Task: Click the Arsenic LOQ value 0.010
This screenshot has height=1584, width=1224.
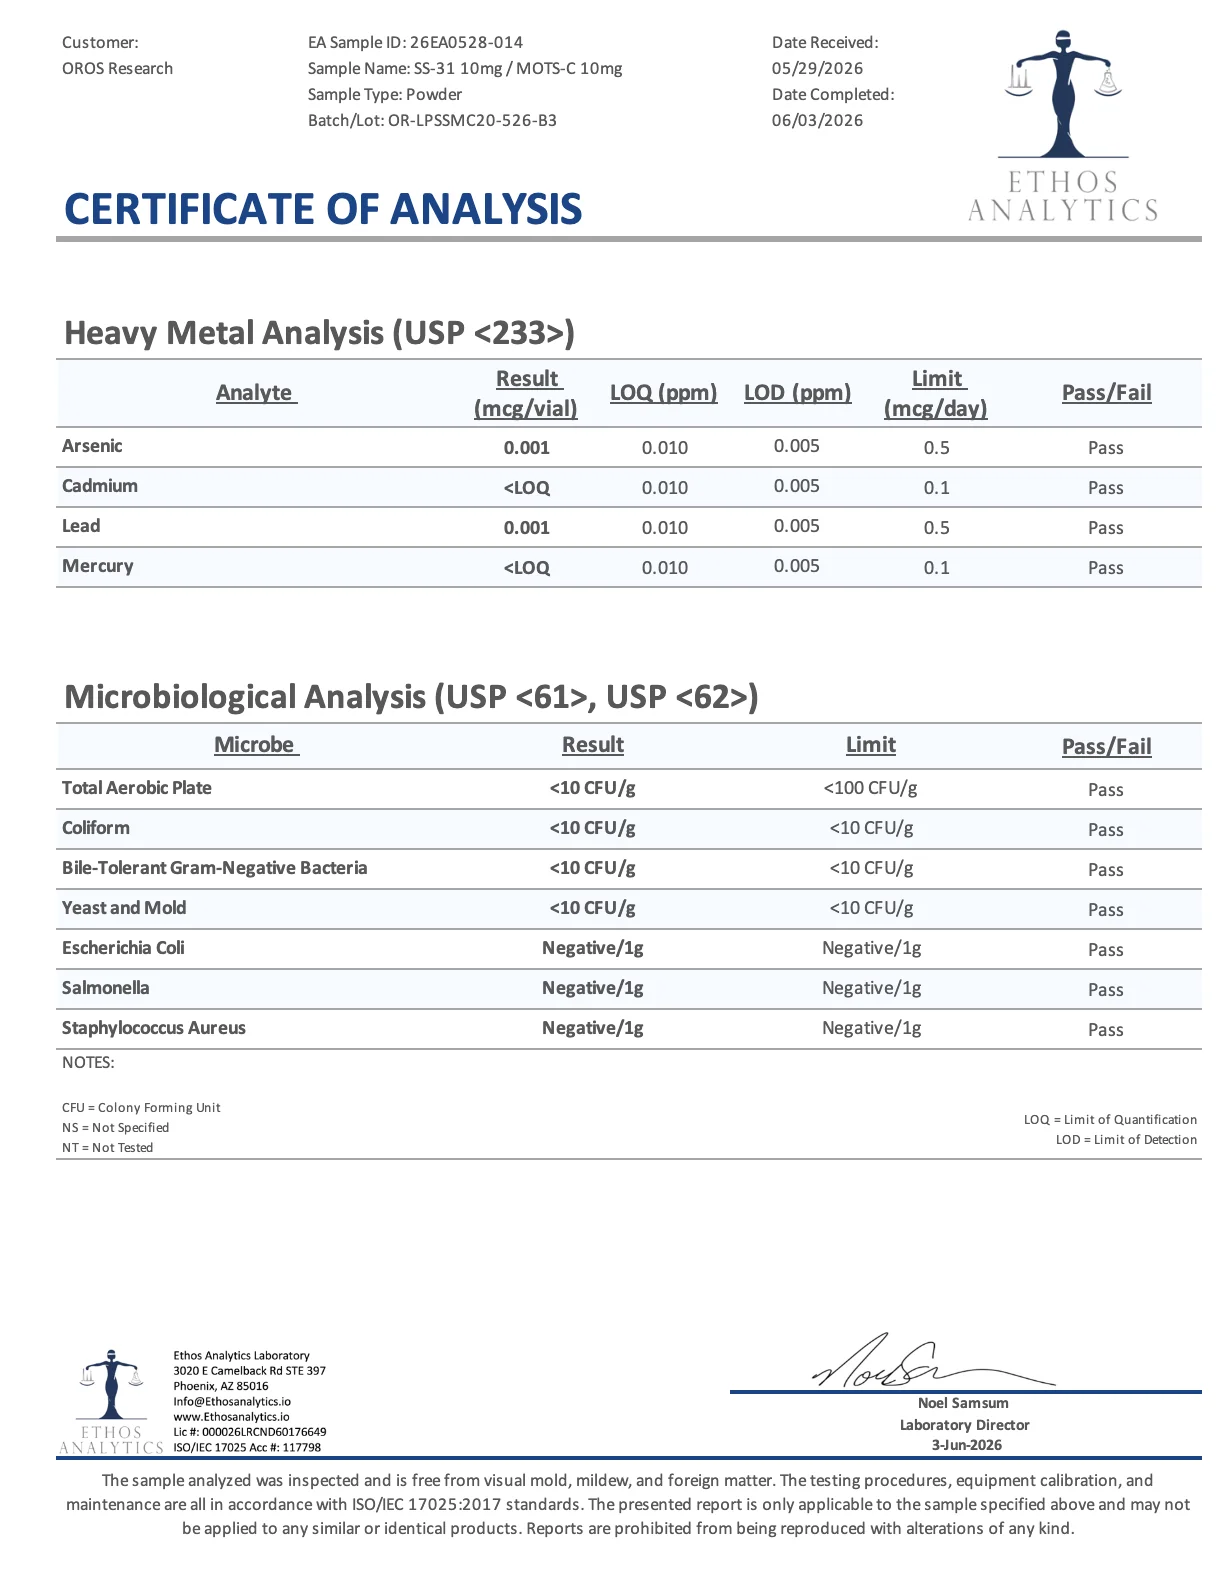Action: 665,448
